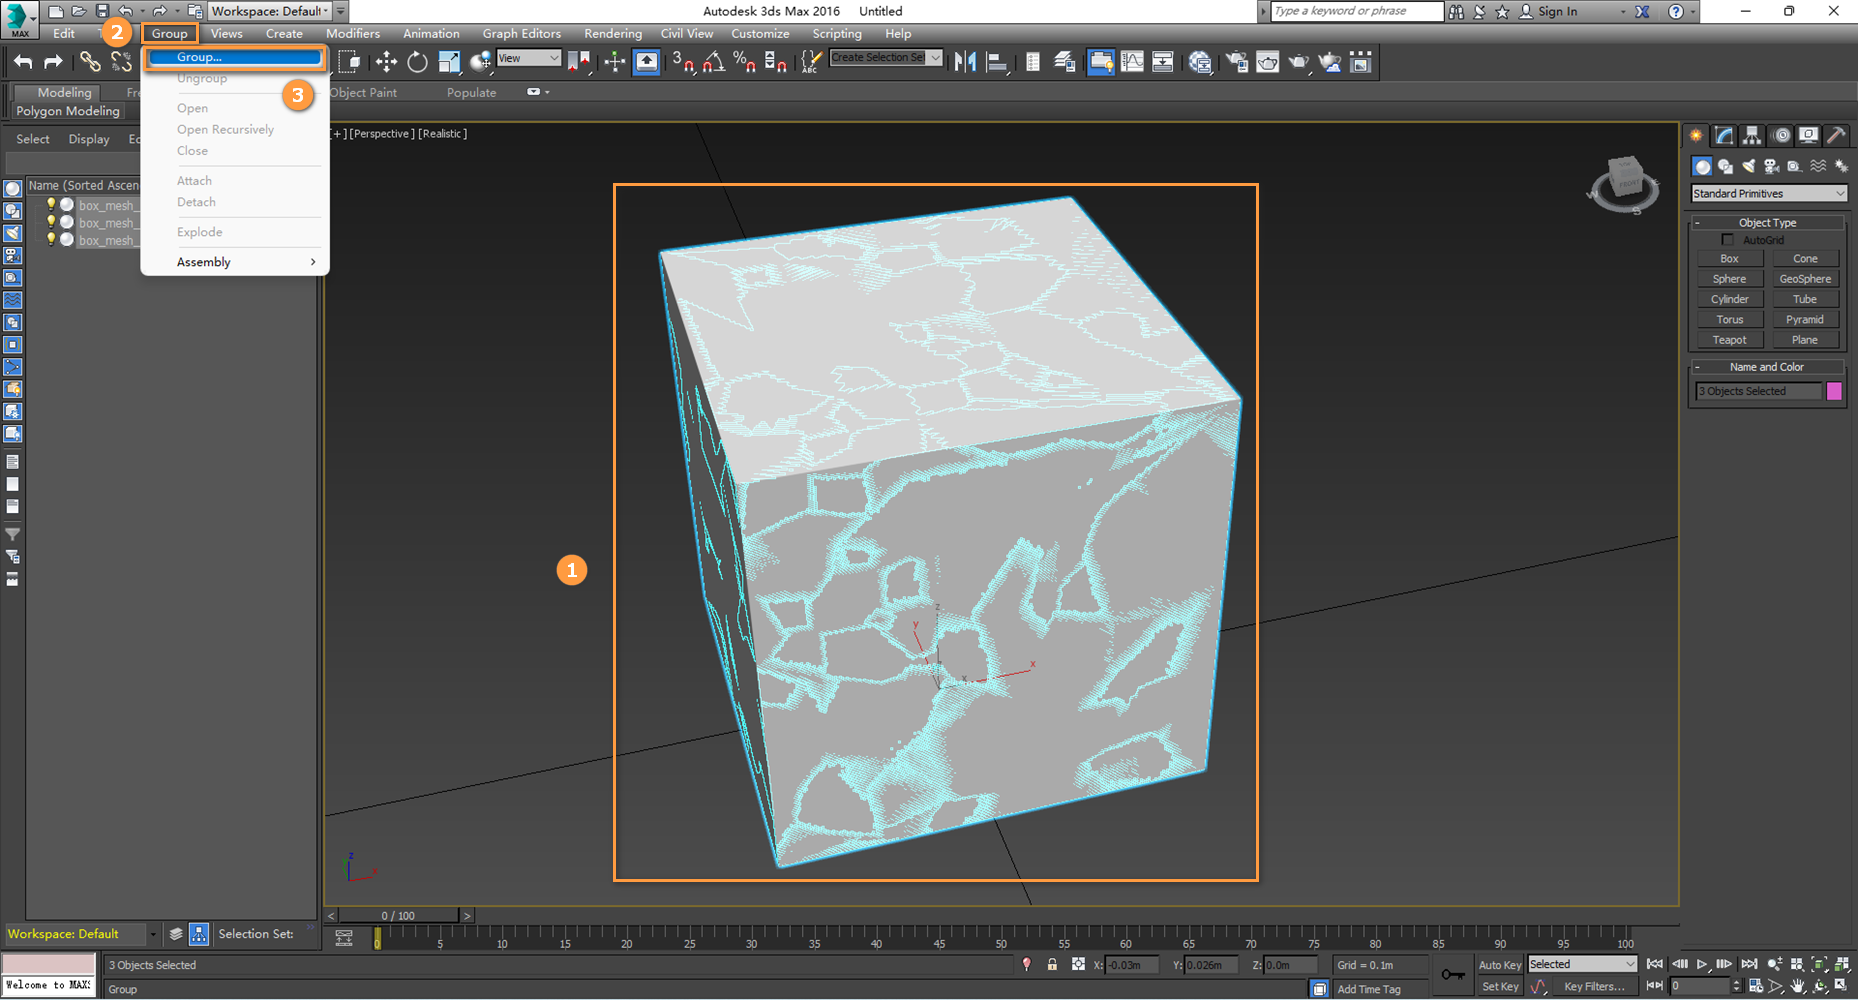Toggle Percent Snap in the toolbar
The width and height of the screenshot is (1858, 1000).
tap(744, 62)
